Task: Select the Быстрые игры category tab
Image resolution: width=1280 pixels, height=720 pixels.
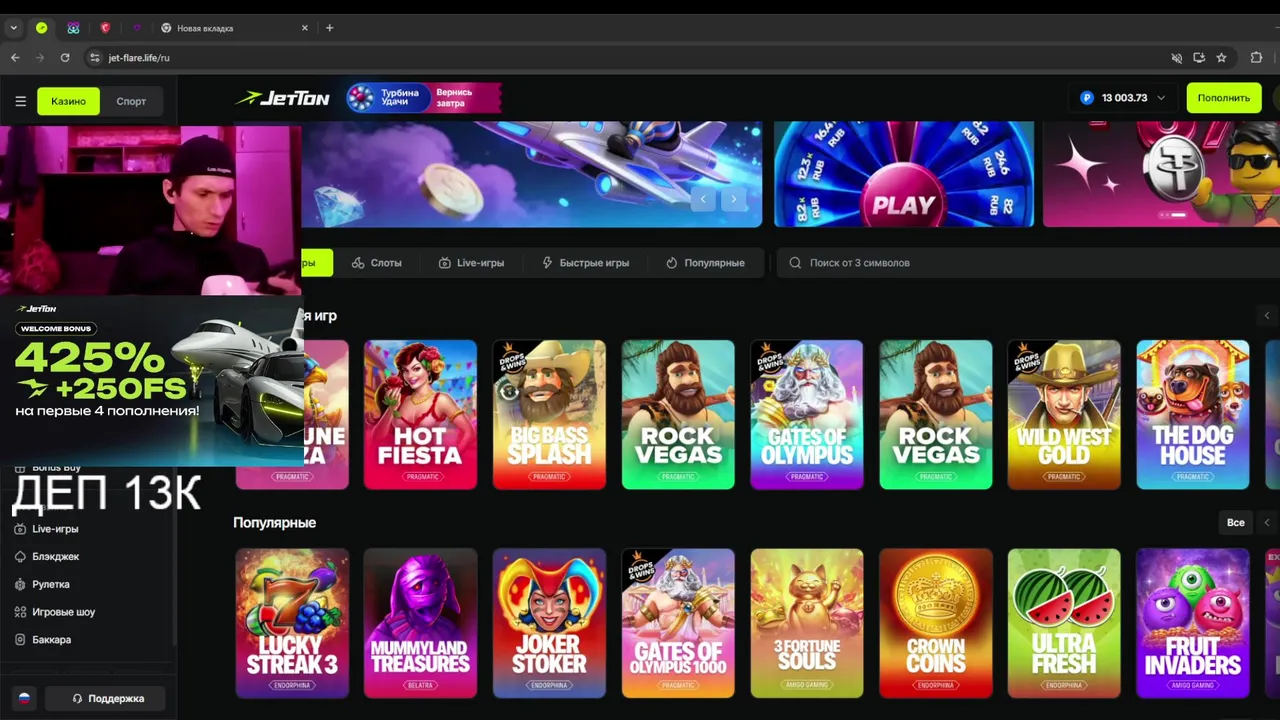Action: 585,263
